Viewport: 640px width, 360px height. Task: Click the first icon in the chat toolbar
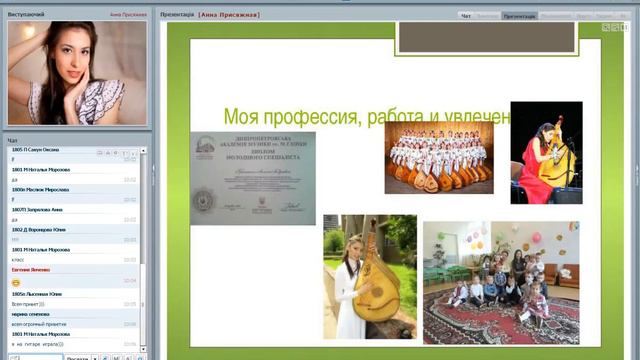(100, 153)
